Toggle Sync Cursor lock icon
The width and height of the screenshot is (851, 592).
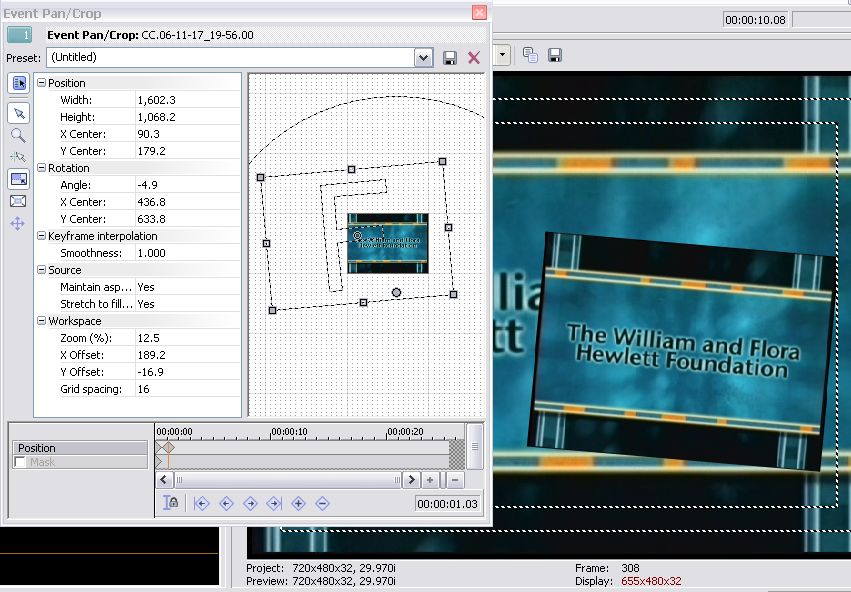pos(170,503)
